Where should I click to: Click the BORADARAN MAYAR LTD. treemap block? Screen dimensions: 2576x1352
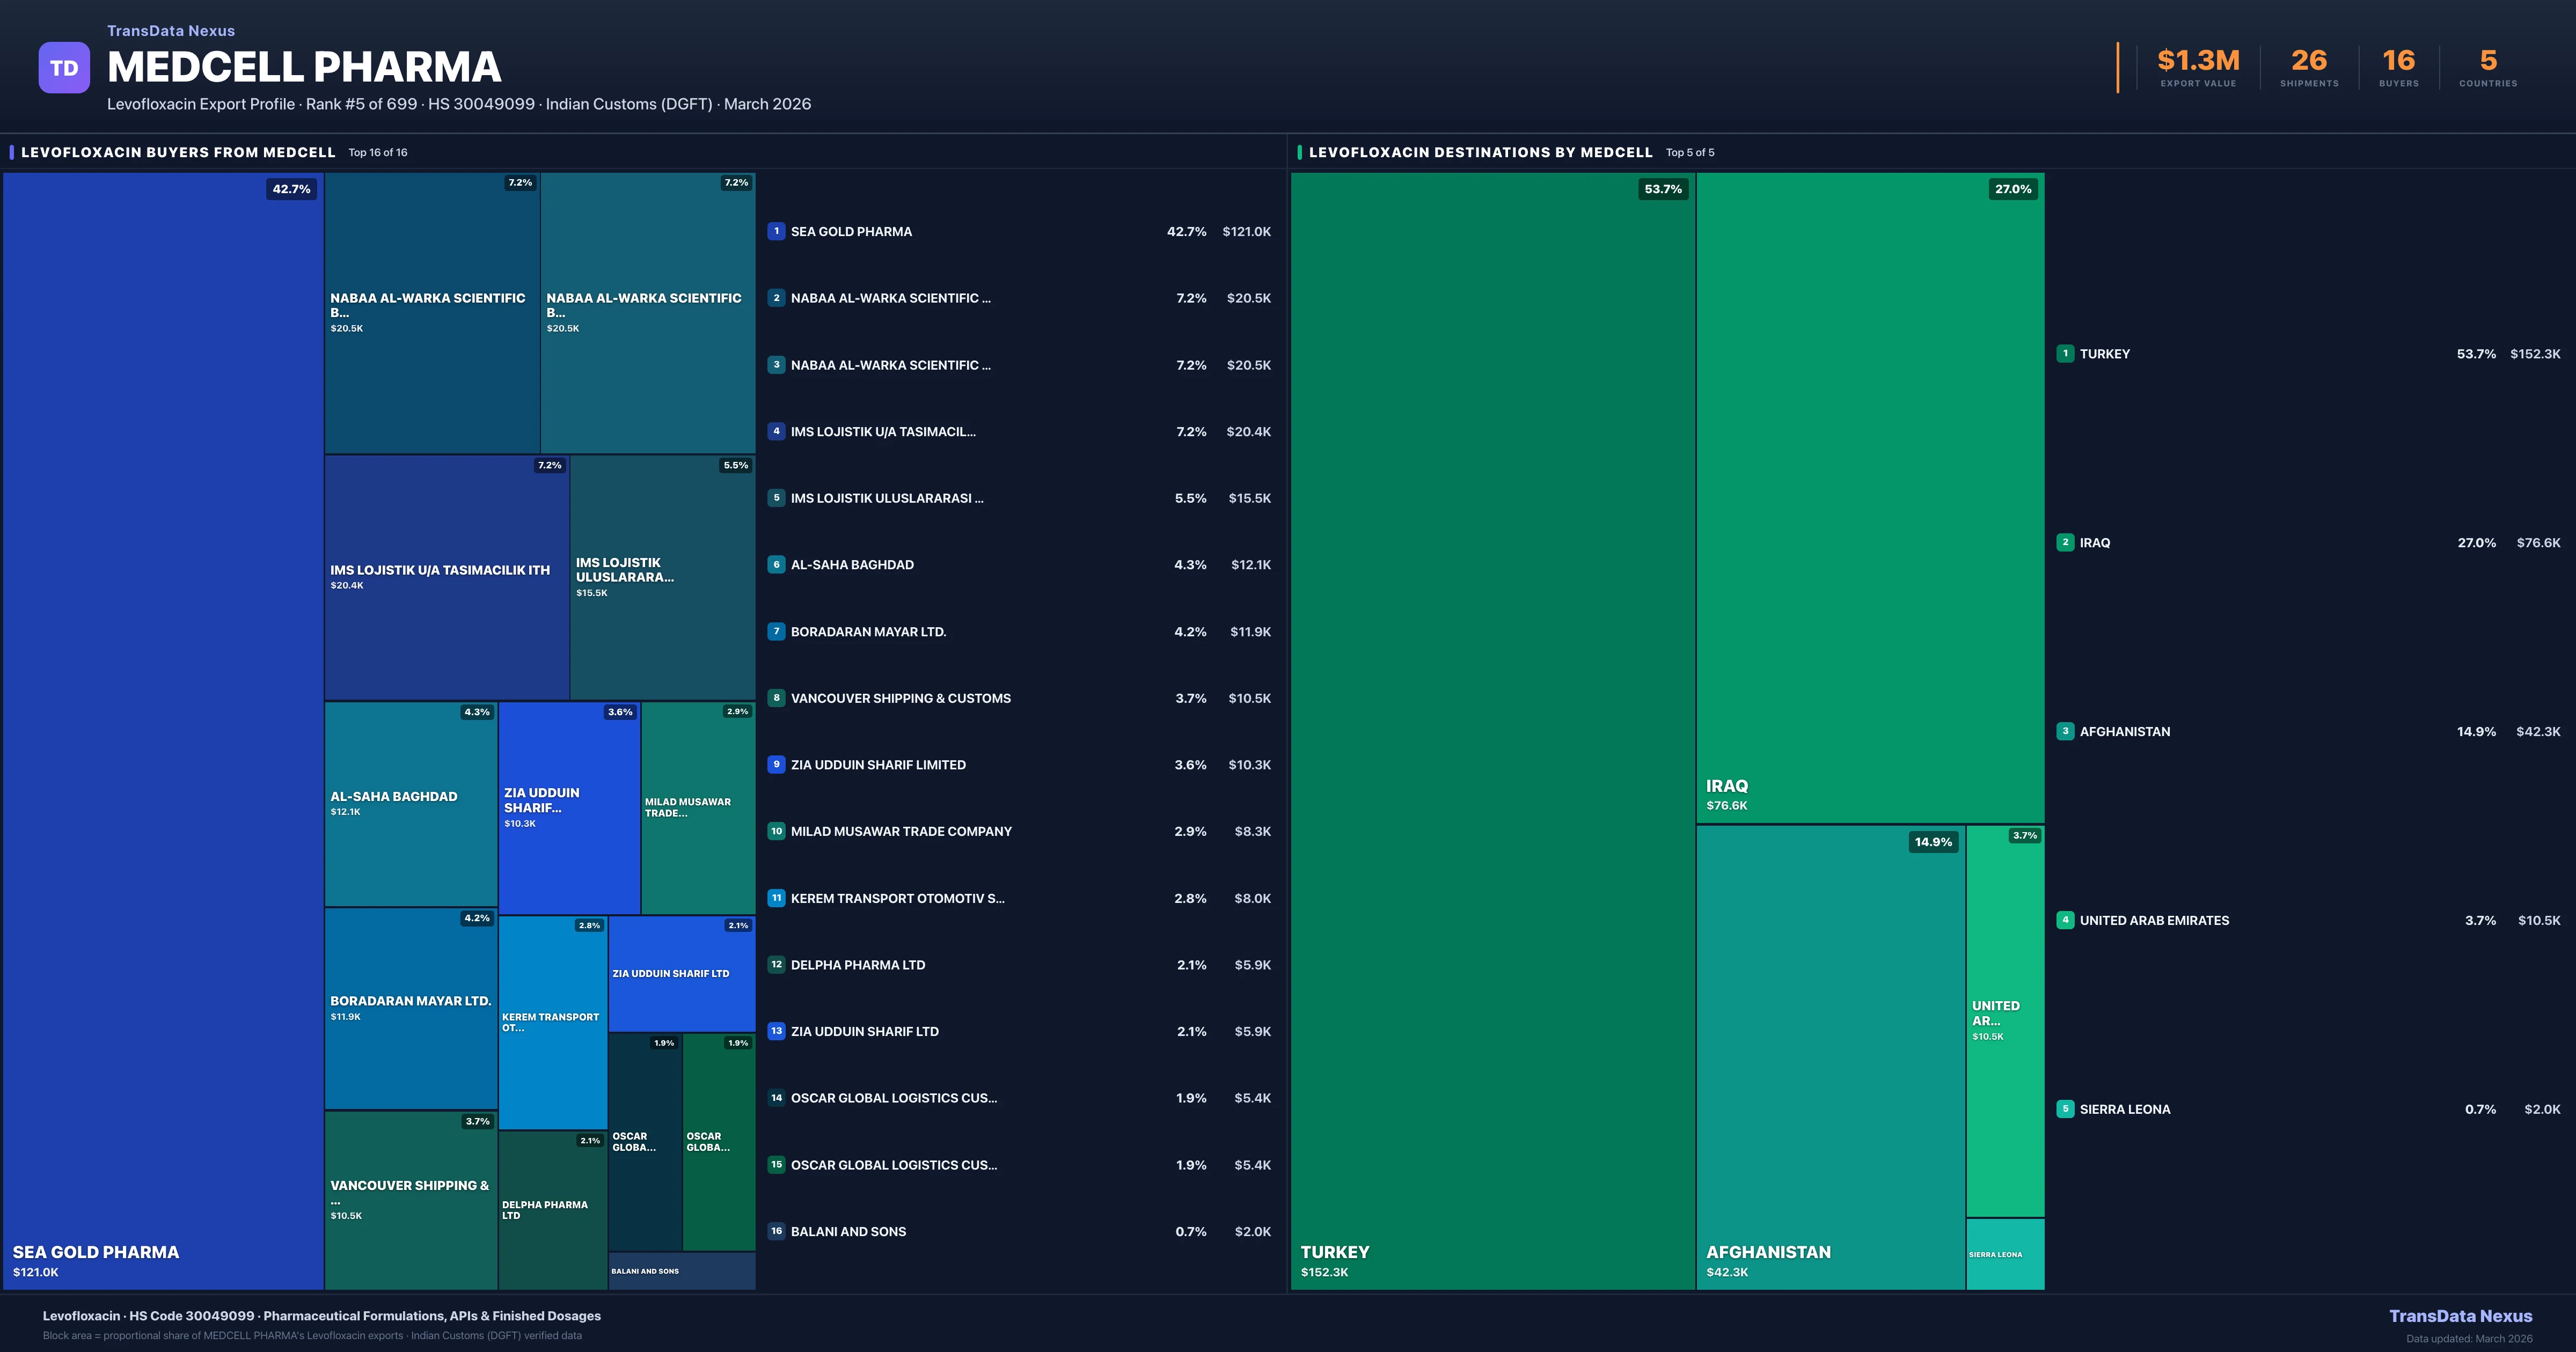point(411,1008)
